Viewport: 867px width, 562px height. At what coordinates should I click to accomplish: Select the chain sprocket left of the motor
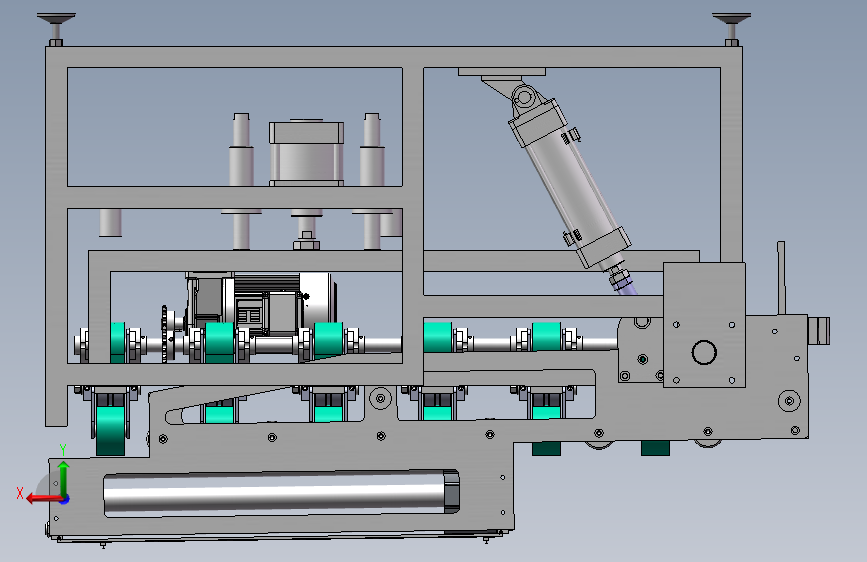click(165, 334)
